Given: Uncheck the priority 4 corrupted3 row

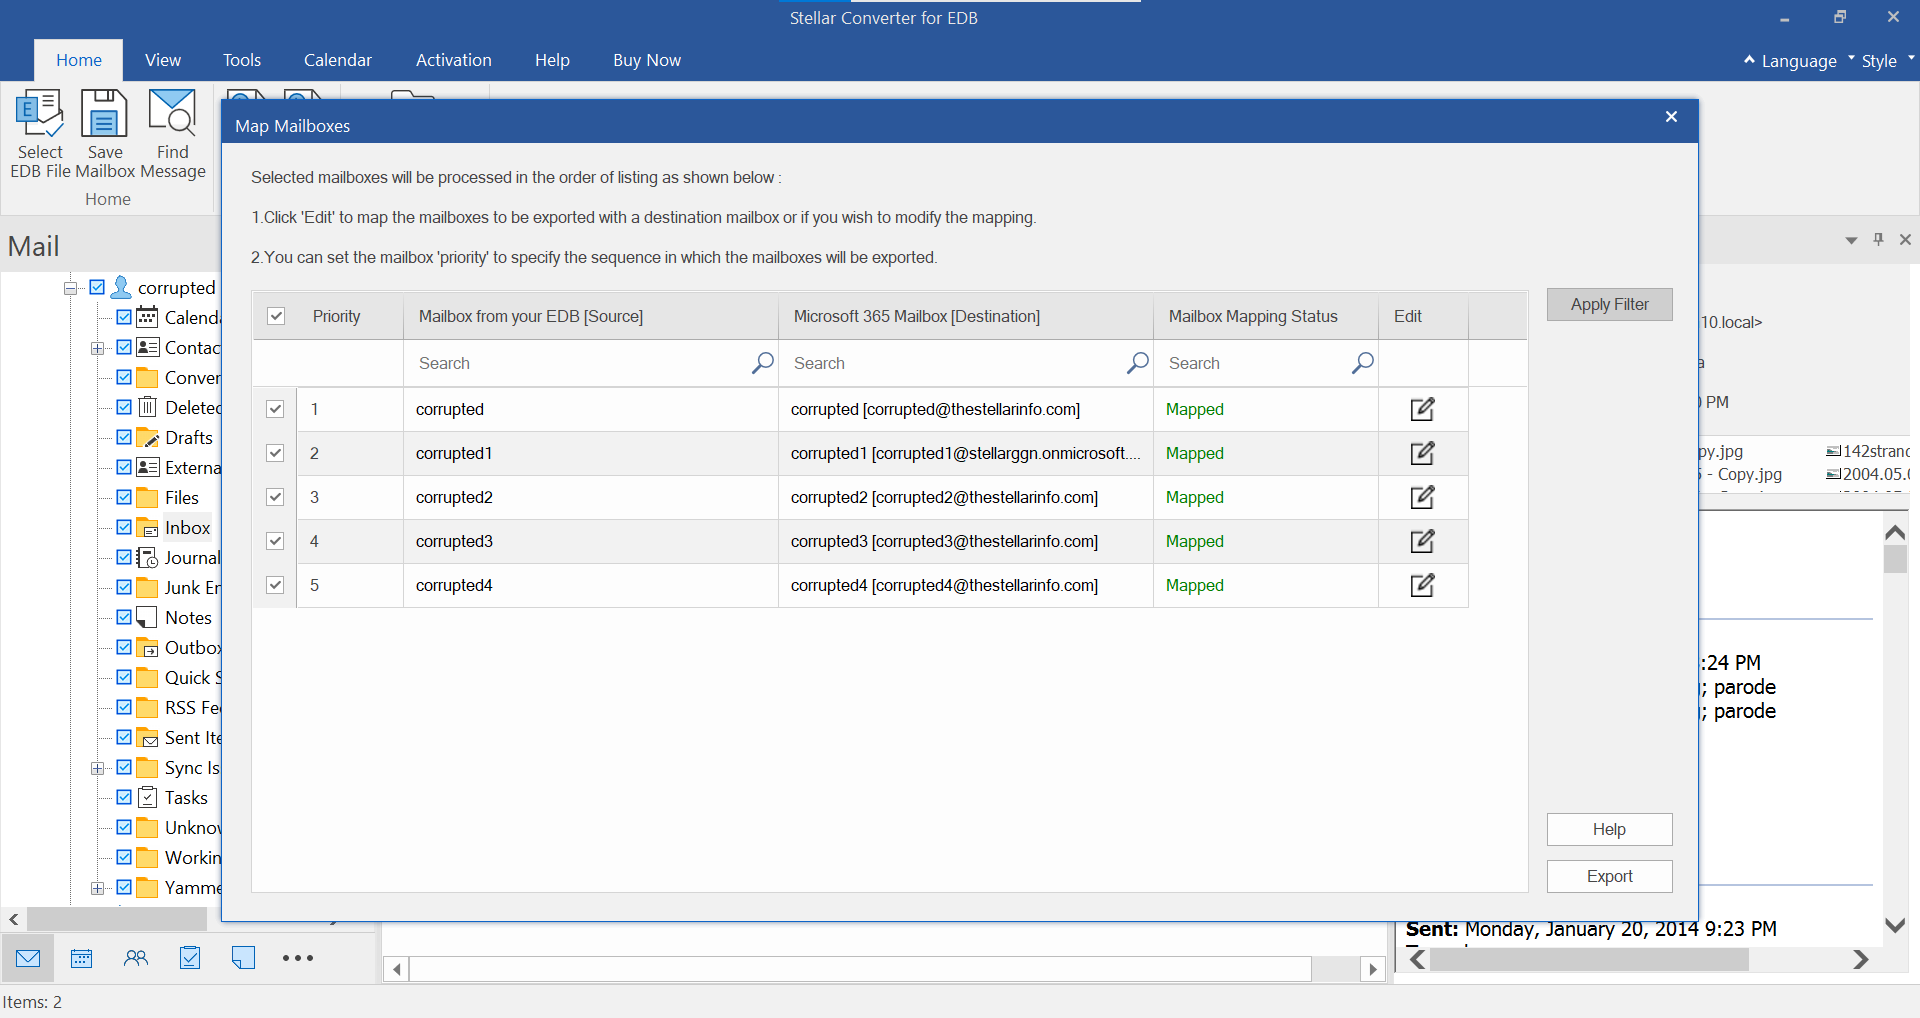Looking at the screenshot, I should click(275, 541).
